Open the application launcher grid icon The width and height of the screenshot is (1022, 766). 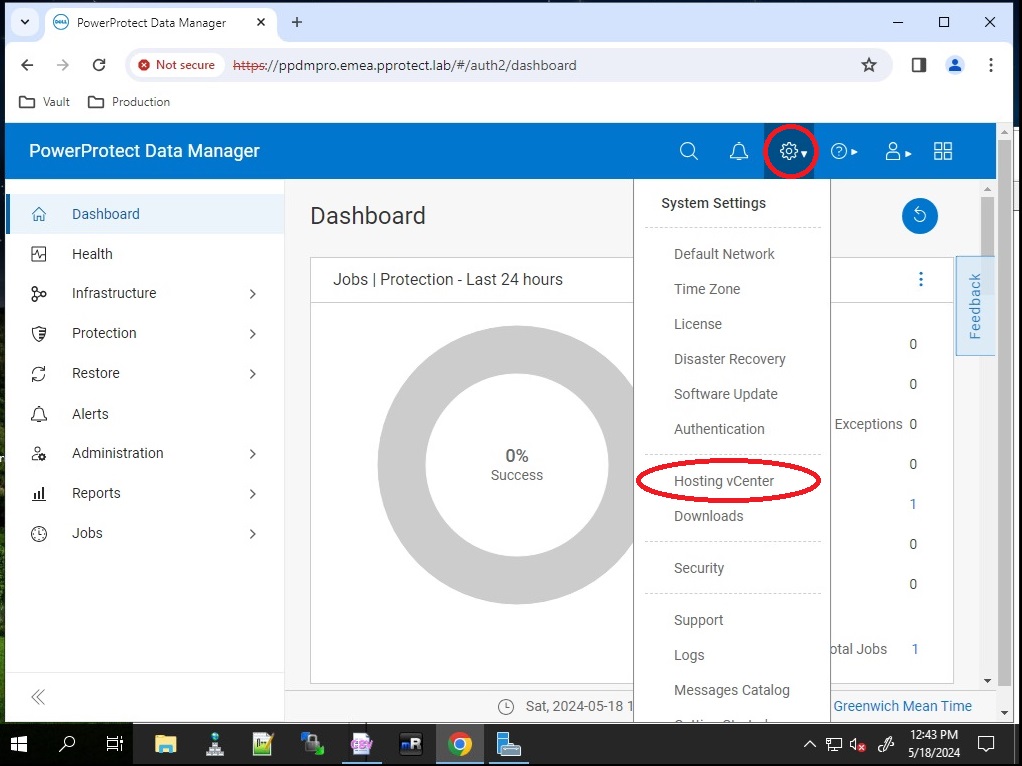coord(943,151)
